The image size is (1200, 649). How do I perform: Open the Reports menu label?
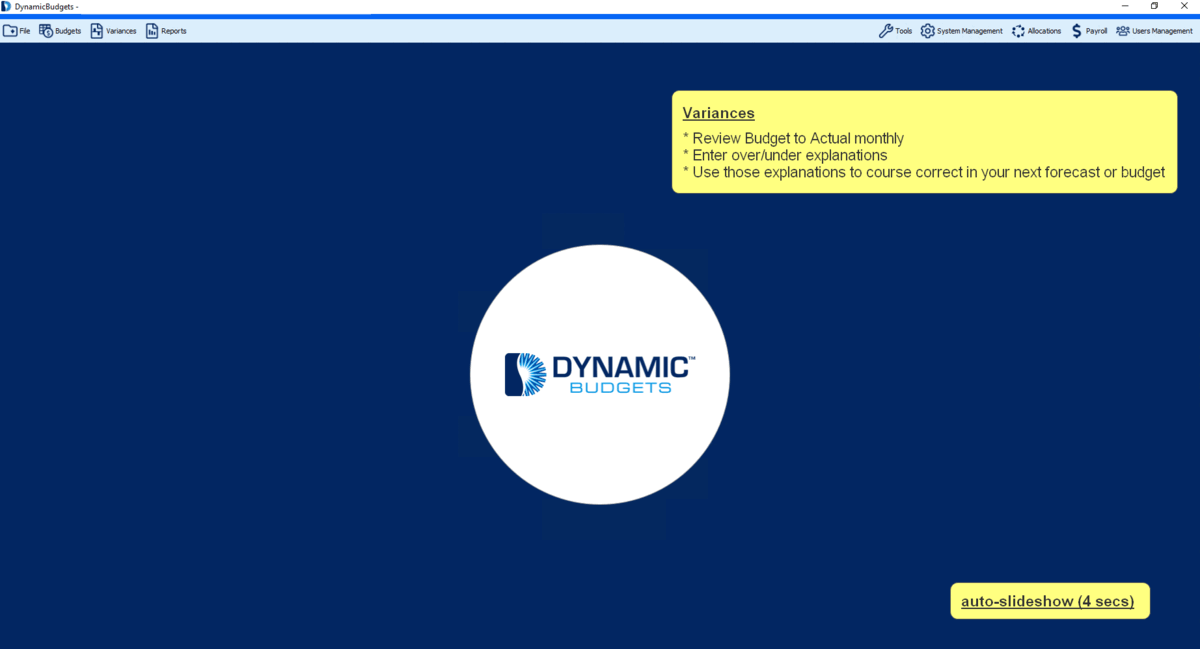coord(174,31)
